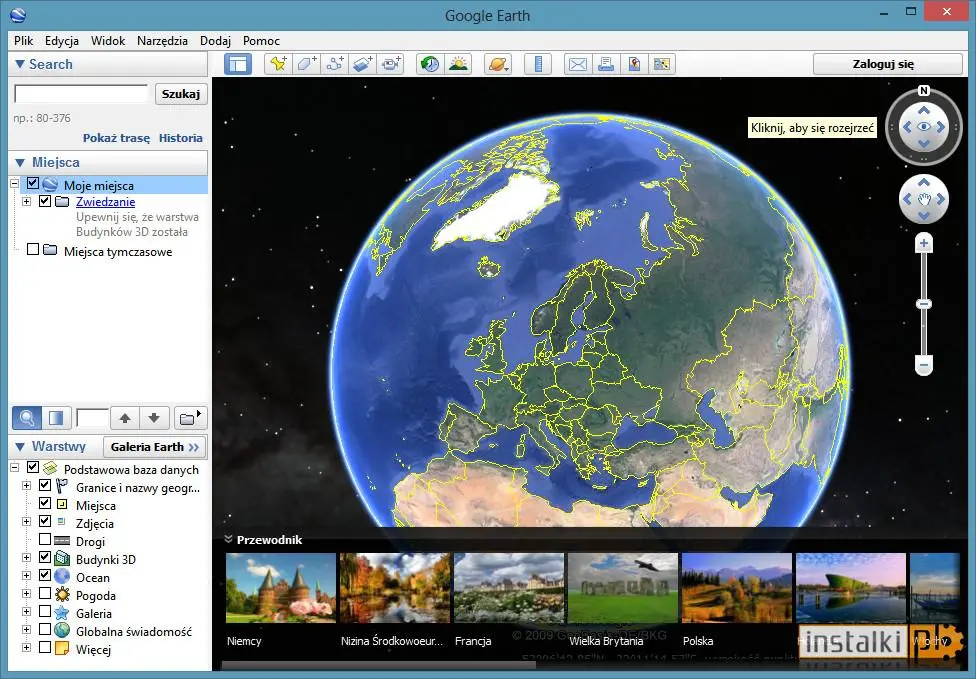976x679 pixels.
Task: Click the hand move joystick control
Action: 924,199
